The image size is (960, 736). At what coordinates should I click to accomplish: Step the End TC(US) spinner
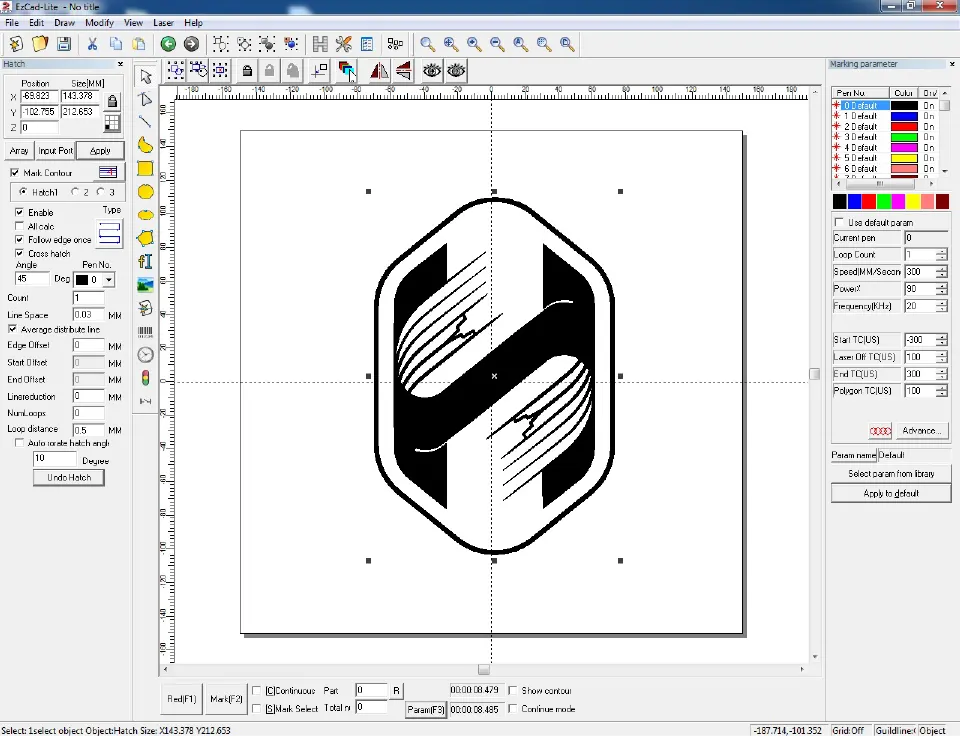pos(941,374)
